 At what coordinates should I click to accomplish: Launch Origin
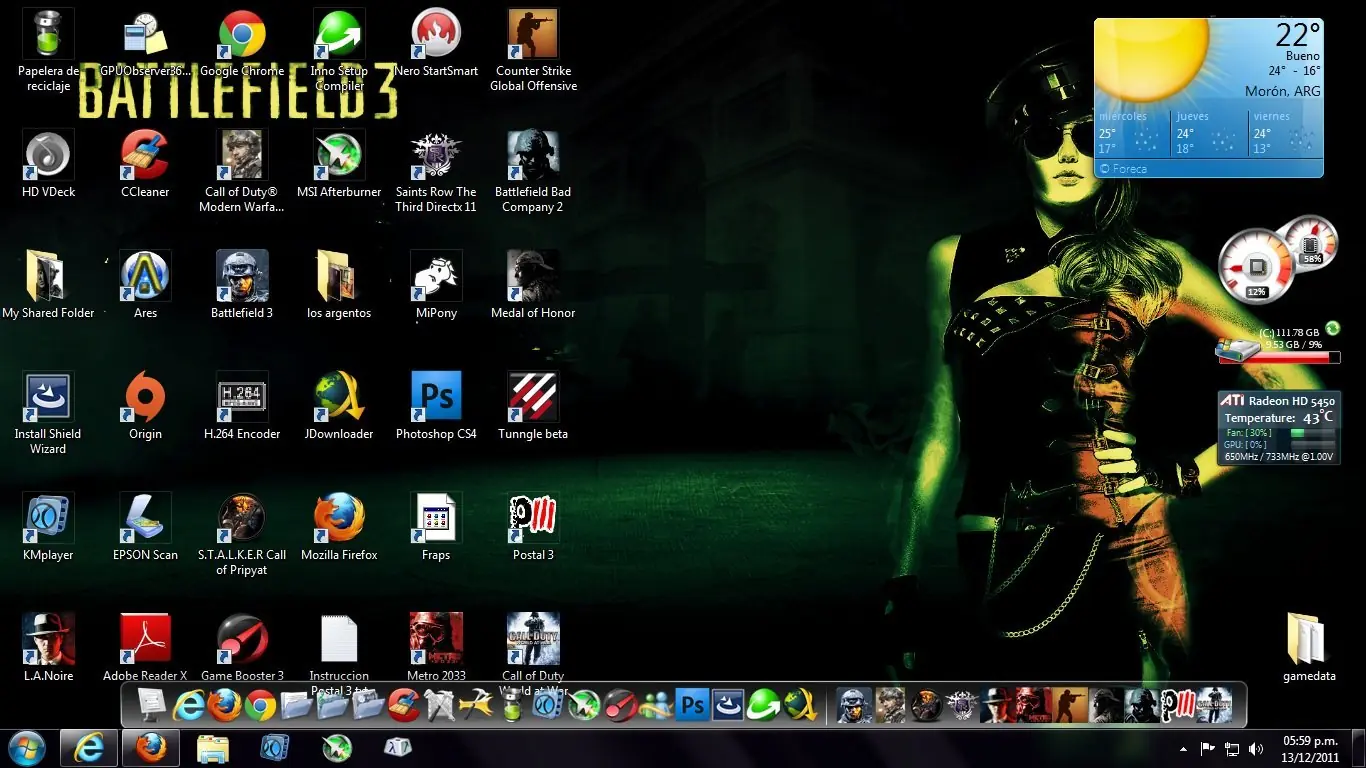pyautogui.click(x=144, y=395)
